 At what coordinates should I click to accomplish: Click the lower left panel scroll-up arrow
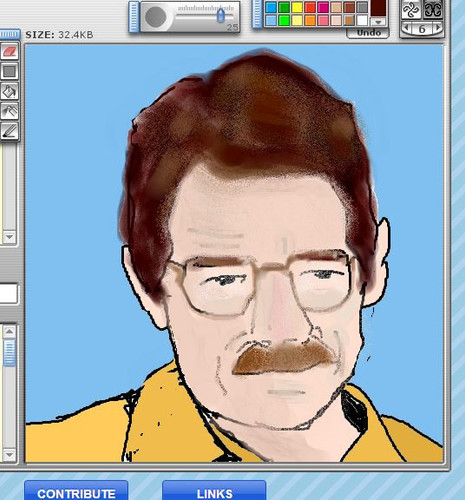9,332
